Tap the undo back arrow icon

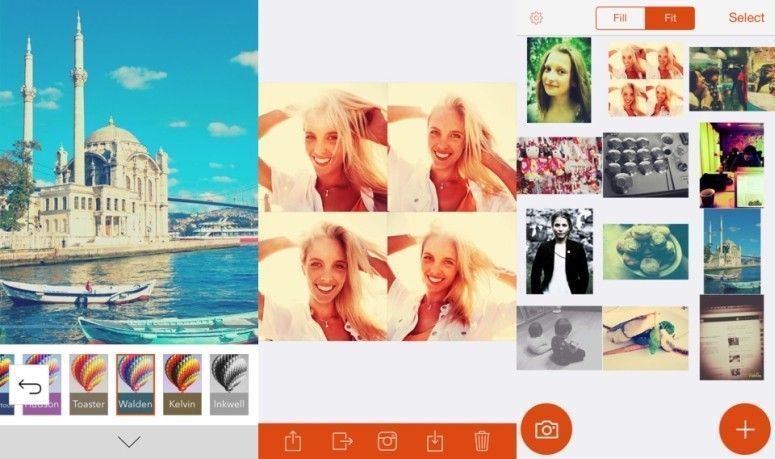29,385
